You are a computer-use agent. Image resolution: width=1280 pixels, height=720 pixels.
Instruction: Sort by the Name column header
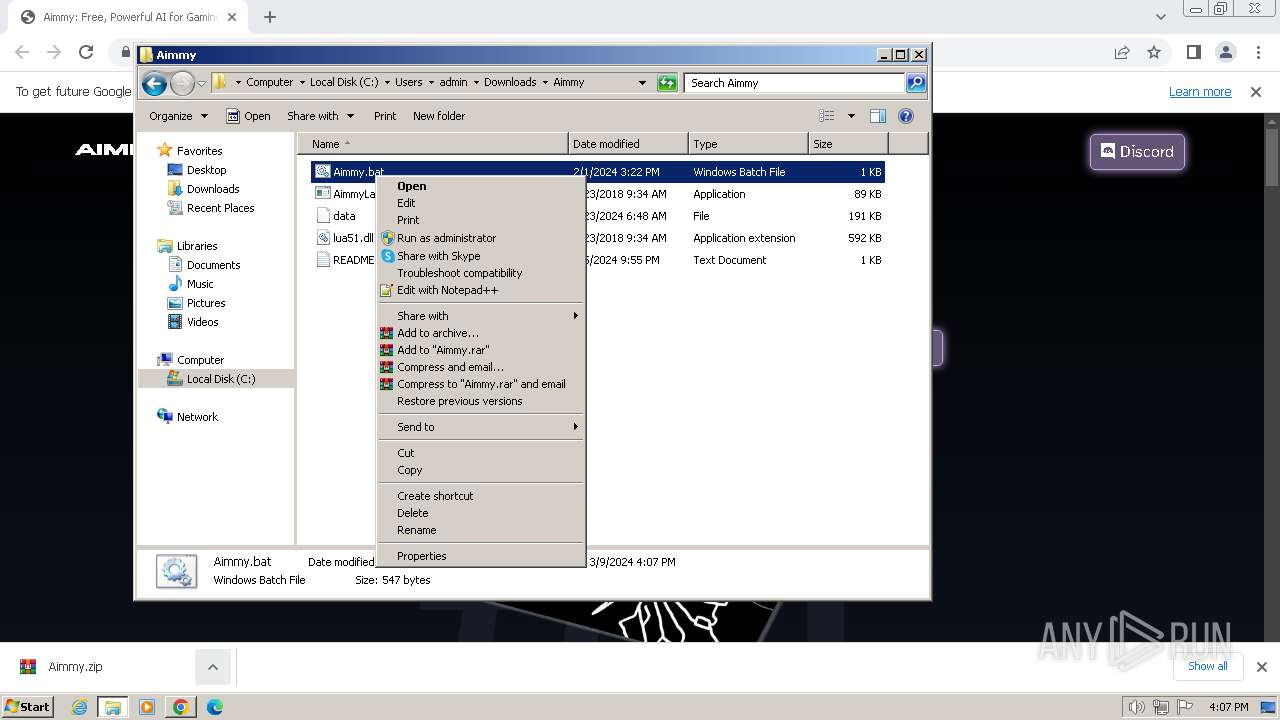[x=432, y=144]
